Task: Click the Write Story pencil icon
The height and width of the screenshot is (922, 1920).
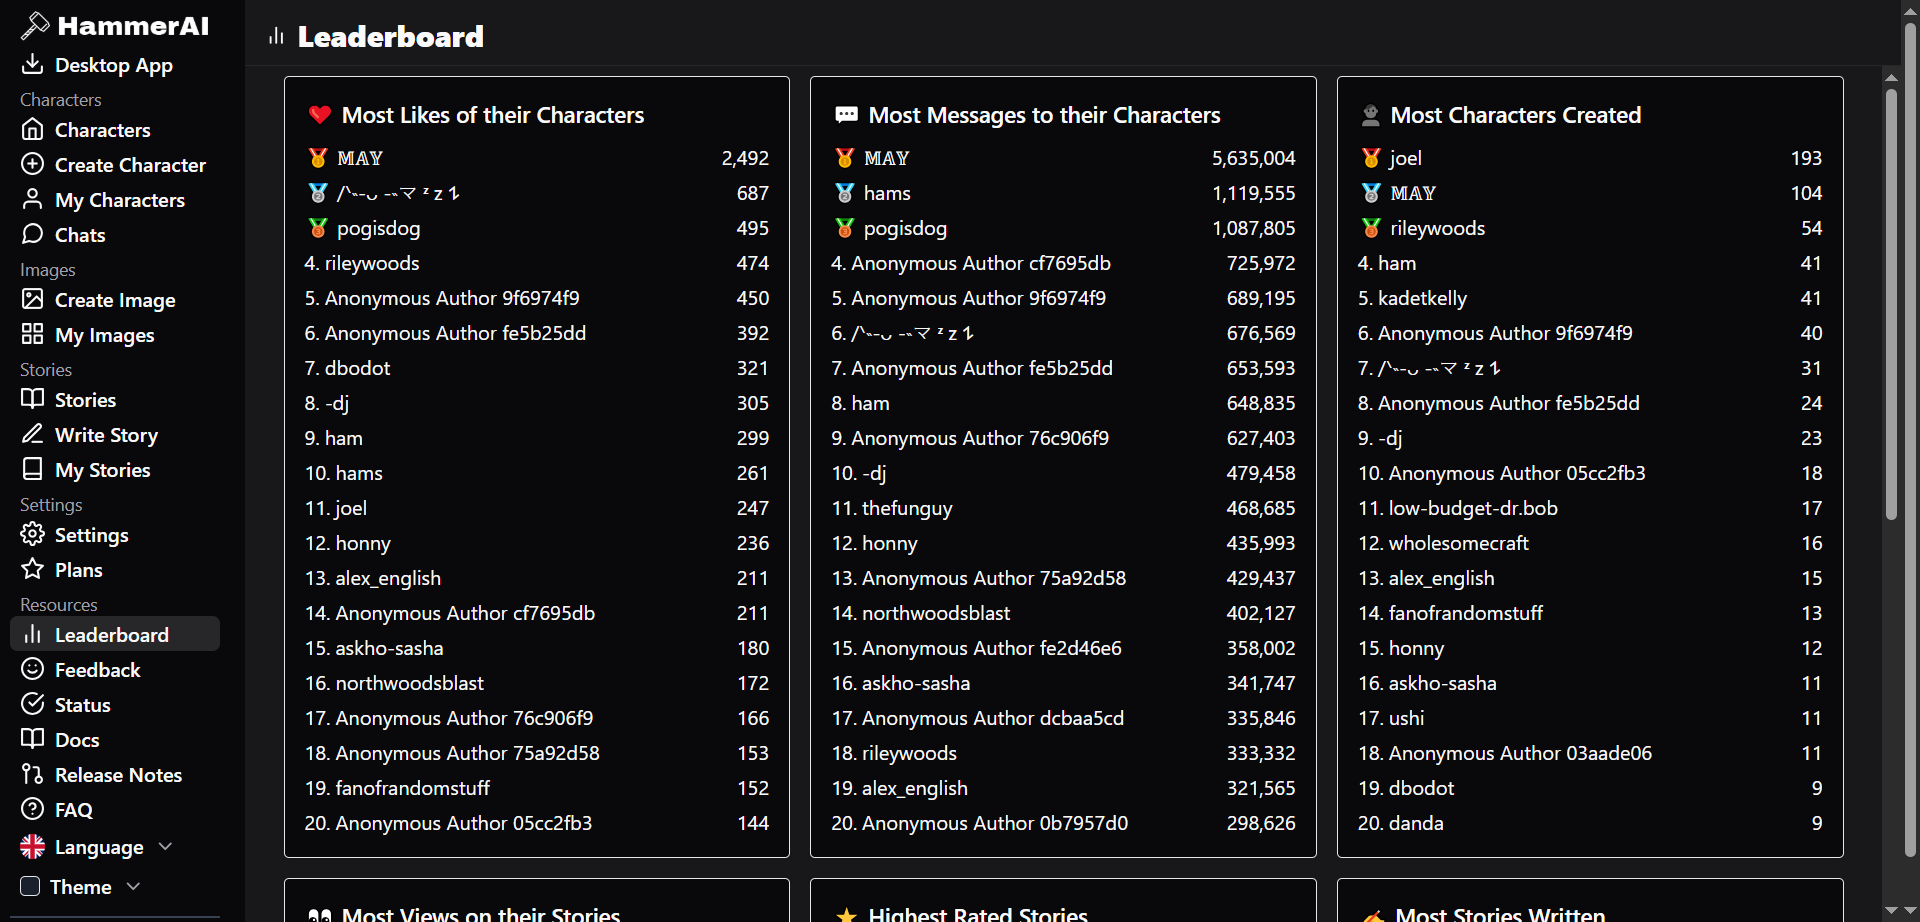Action: pyautogui.click(x=33, y=434)
